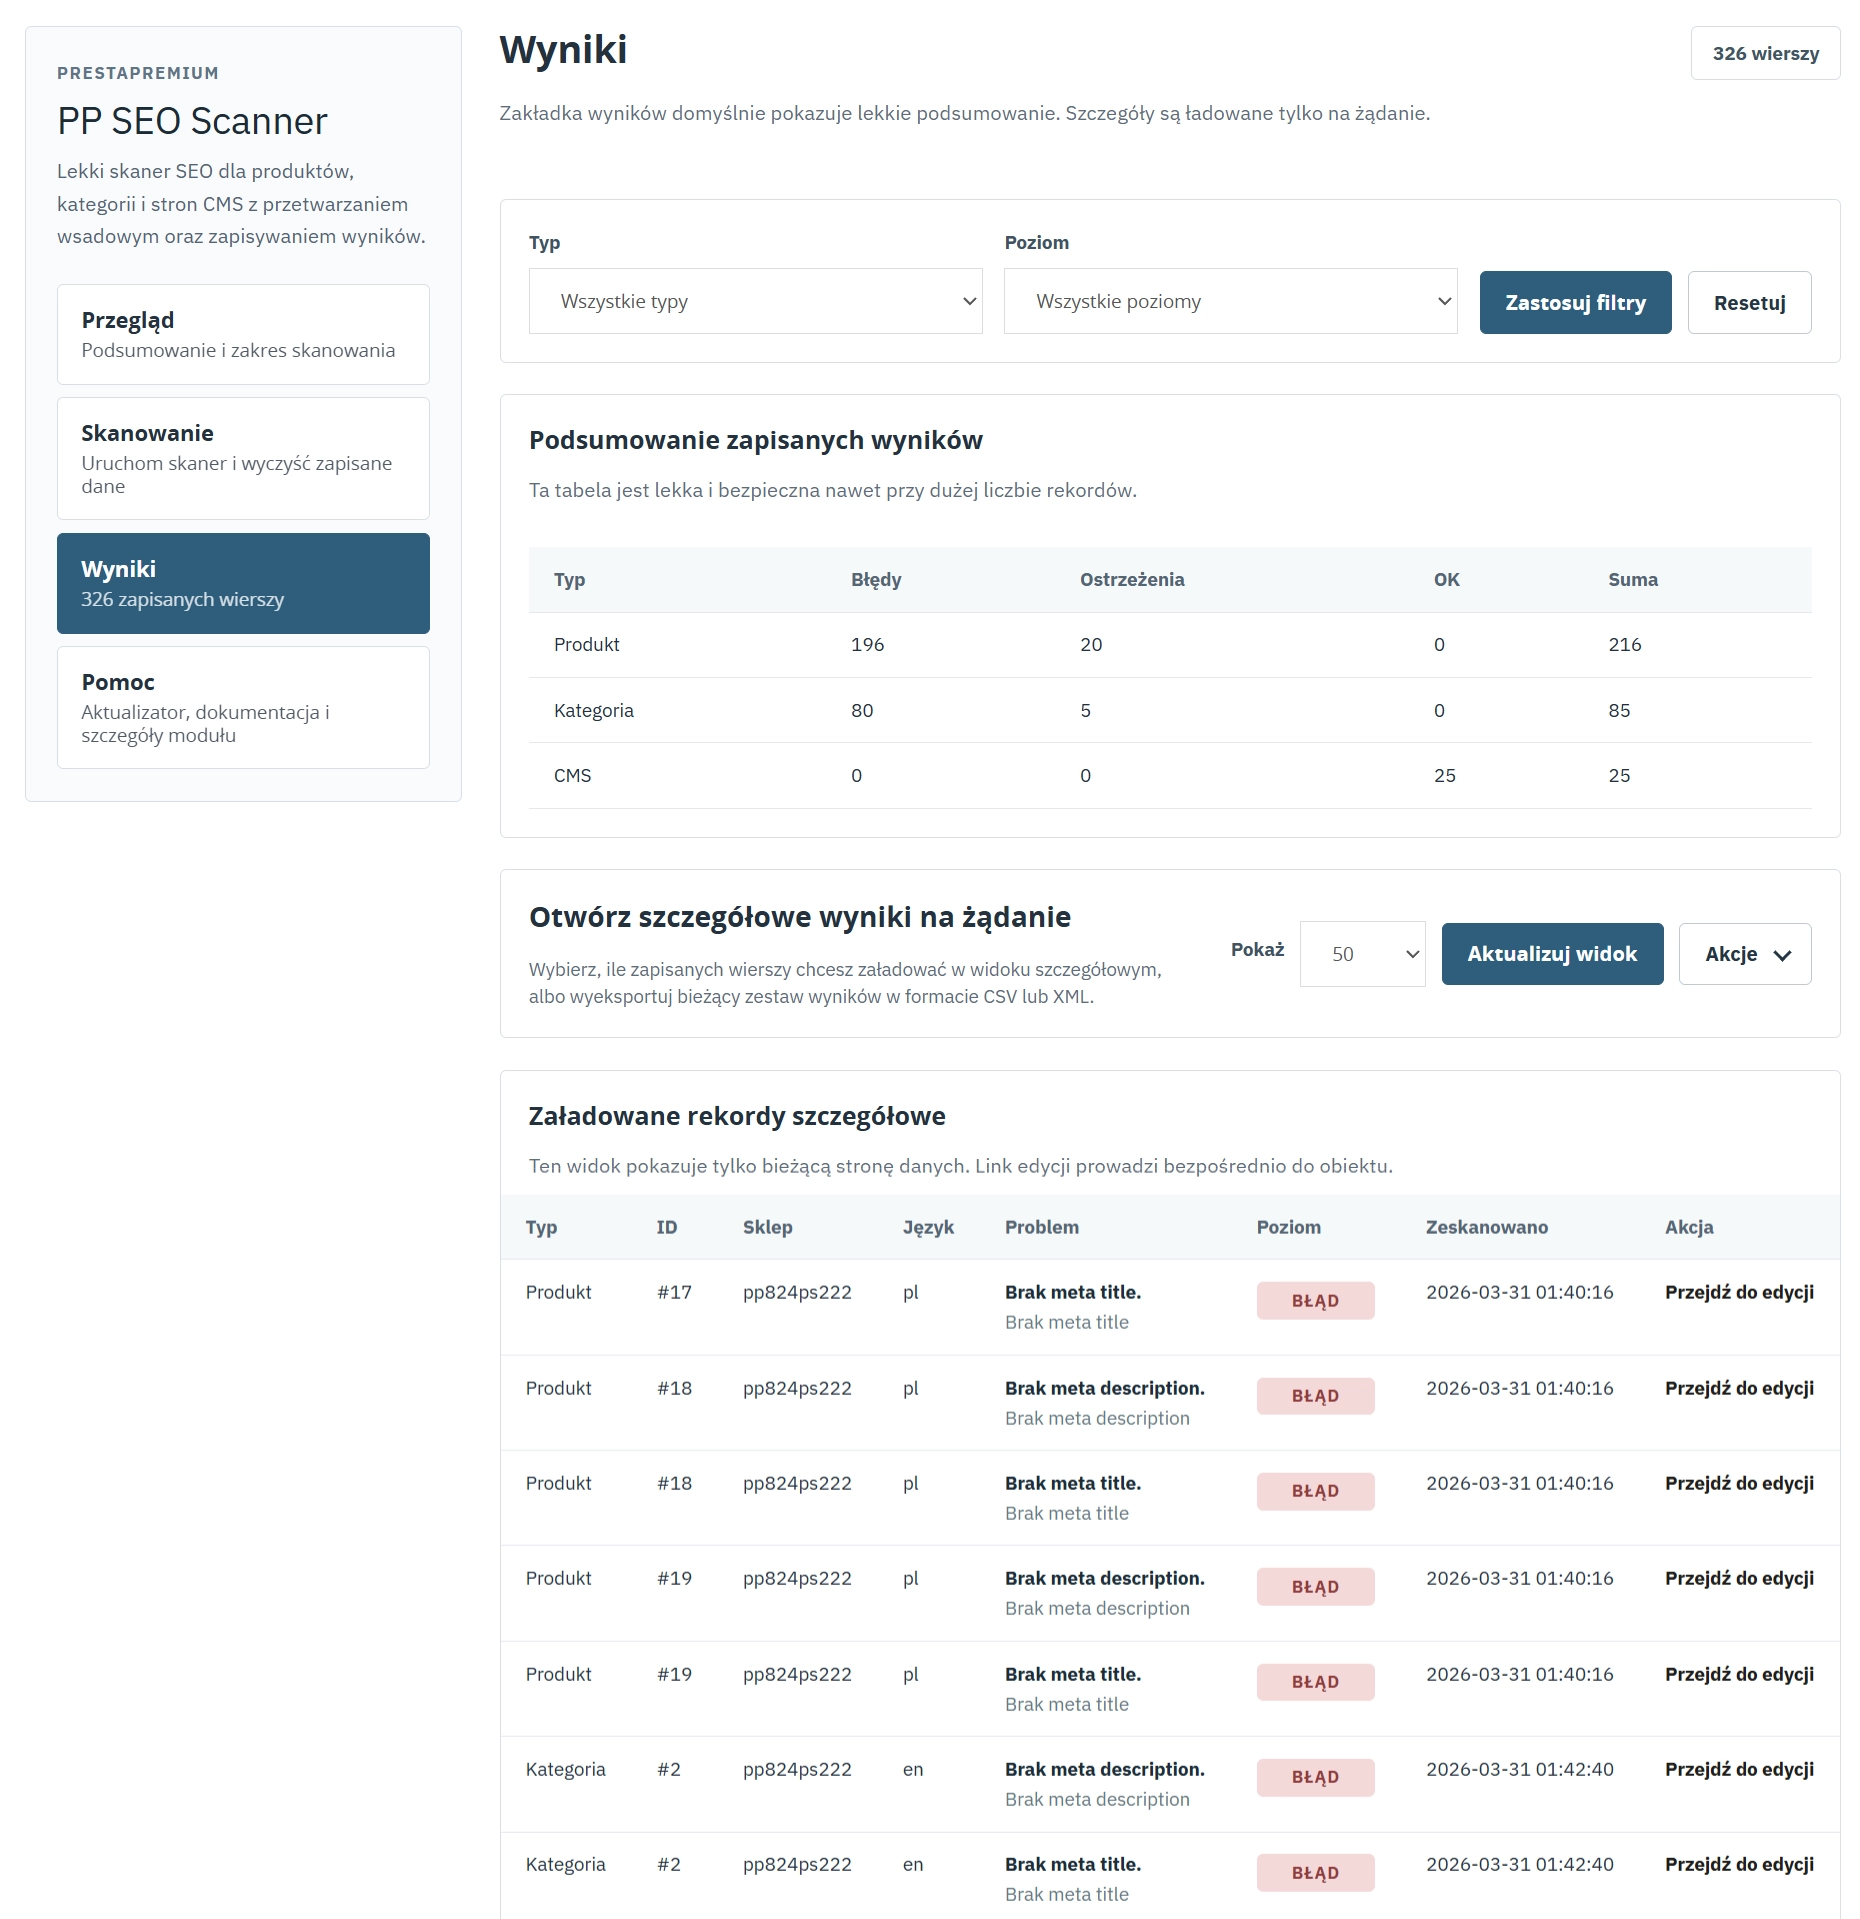Click the BŁĄD badge on Kategoria #2 row
This screenshot has width=1860, height=1919.
pos(1315,1777)
